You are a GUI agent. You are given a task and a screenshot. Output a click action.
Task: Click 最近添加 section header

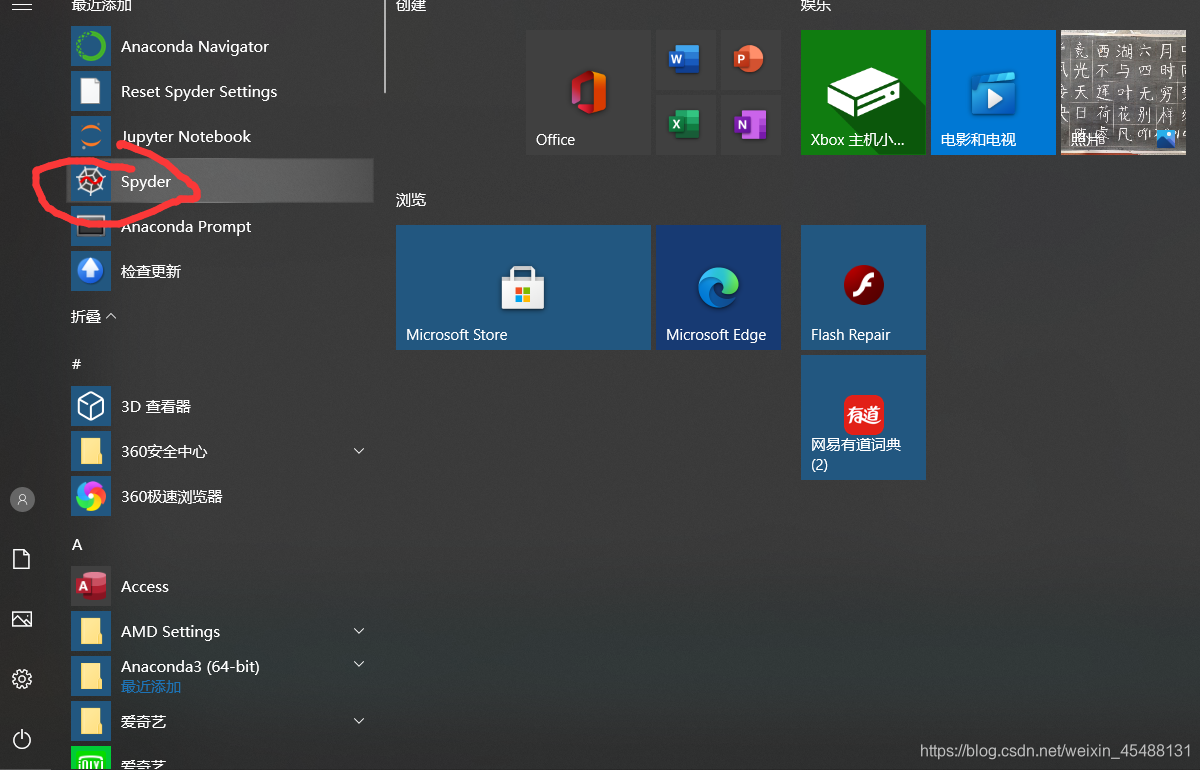(x=102, y=5)
